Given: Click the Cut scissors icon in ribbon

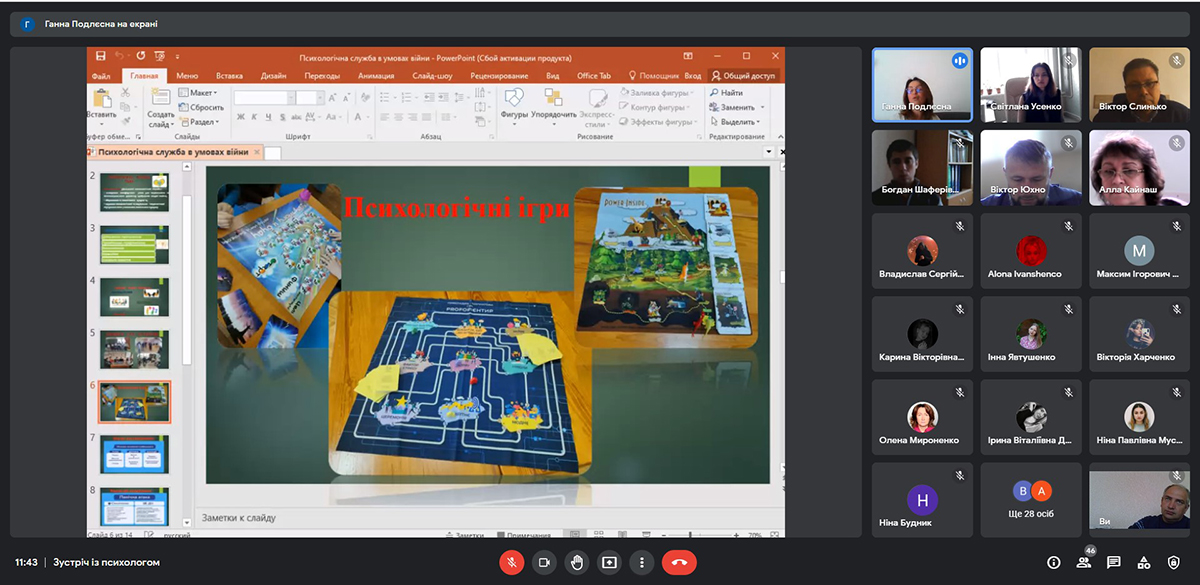Looking at the screenshot, I should click(x=125, y=92).
